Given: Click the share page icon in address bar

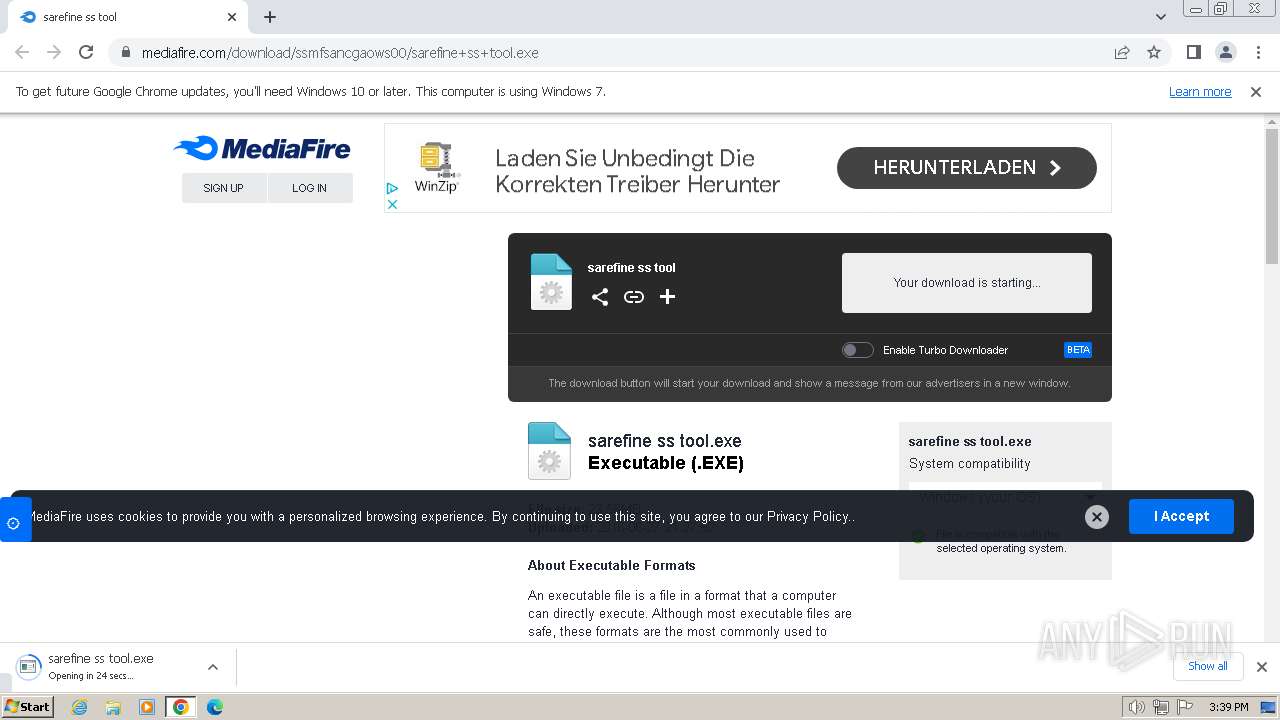Looking at the screenshot, I should click(x=1122, y=53).
